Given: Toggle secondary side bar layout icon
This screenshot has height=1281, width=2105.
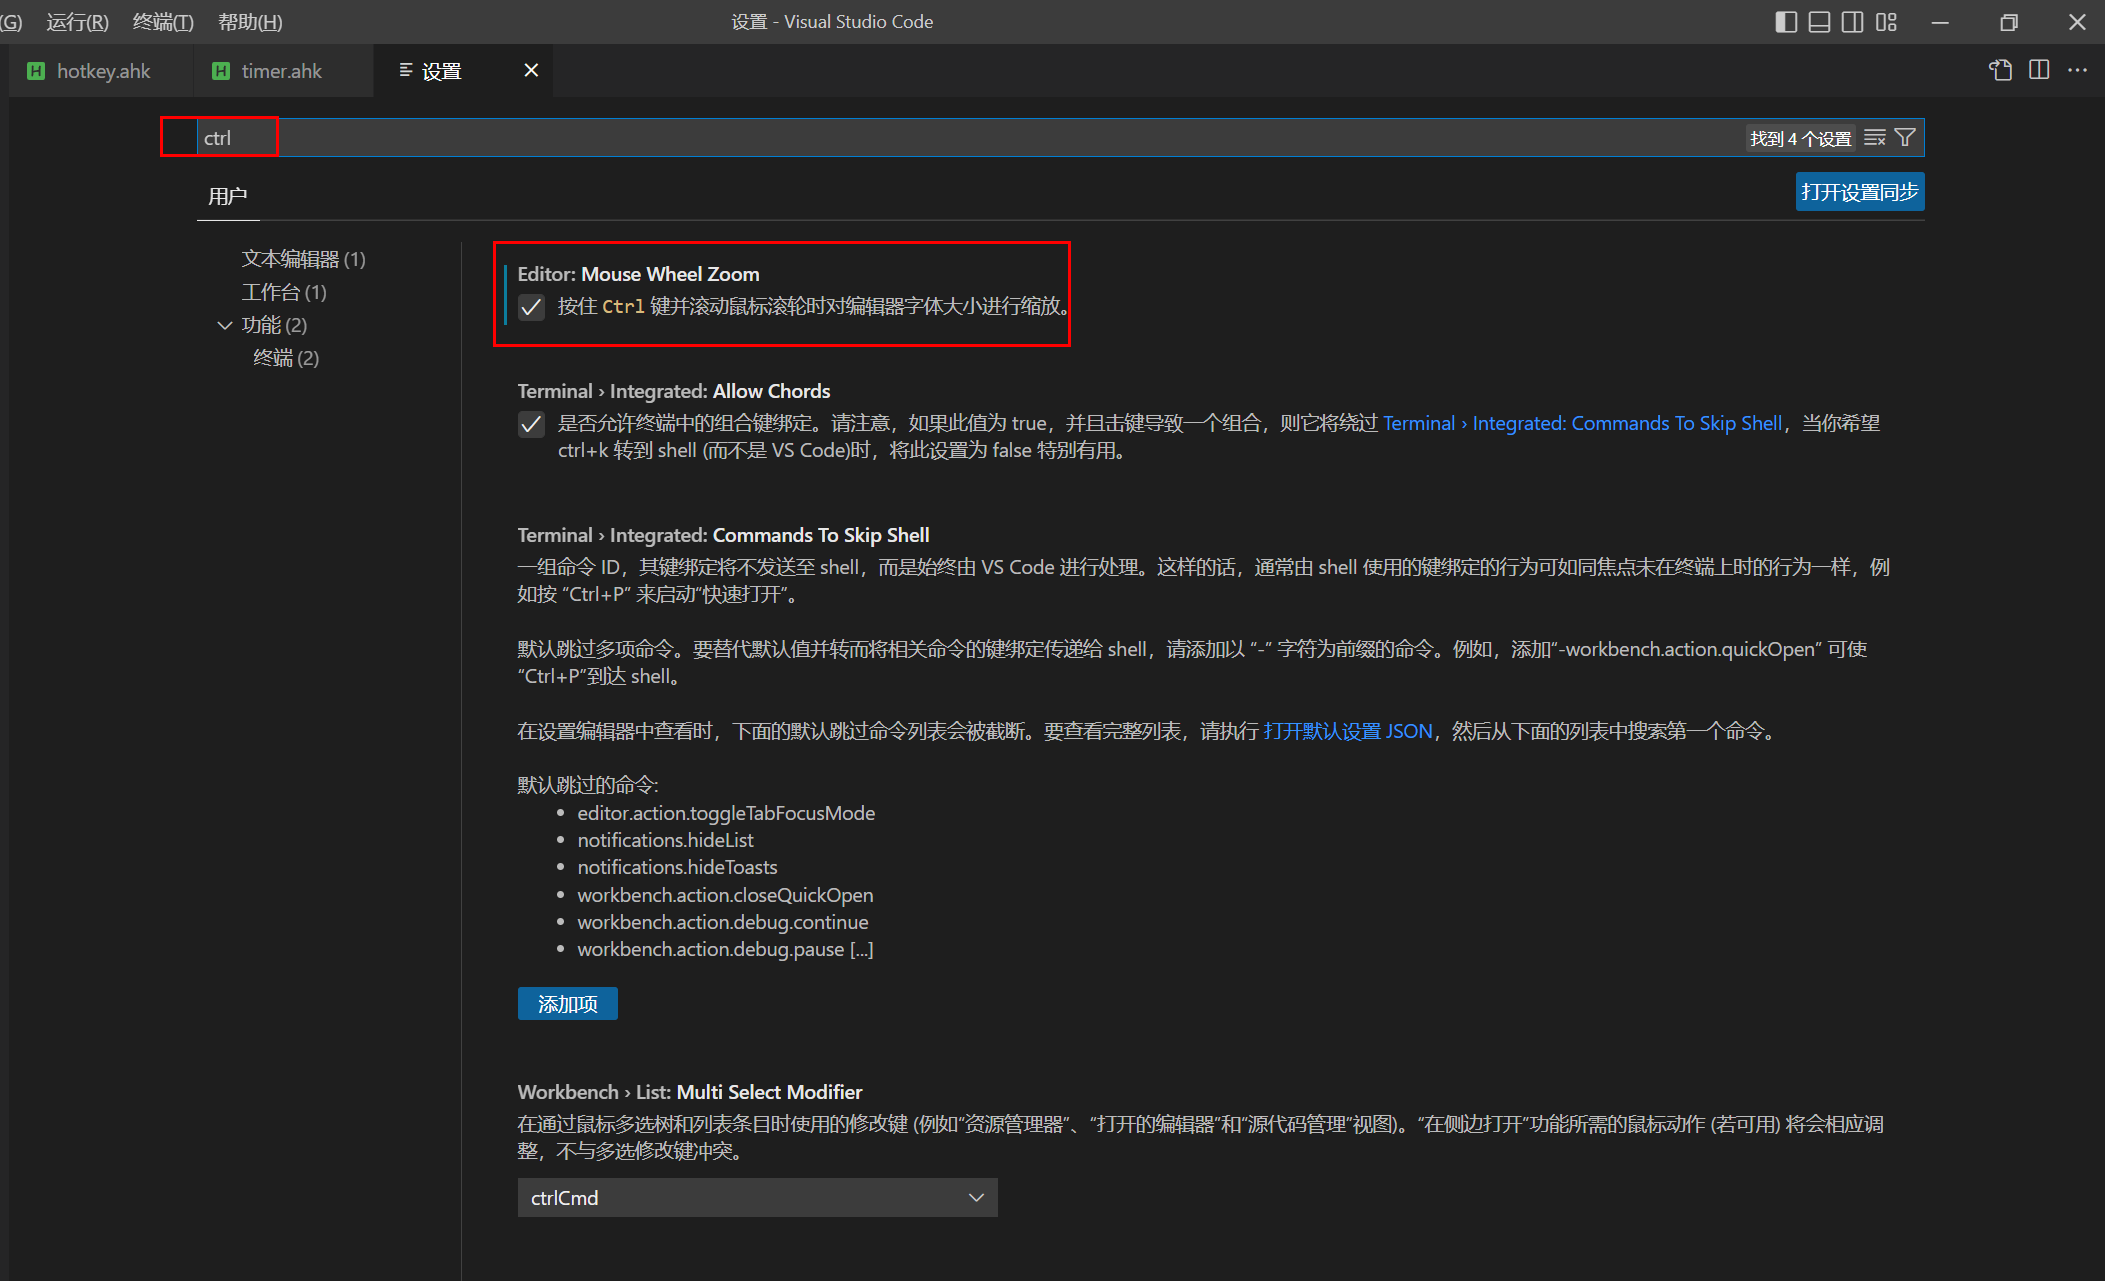Looking at the screenshot, I should [1852, 22].
